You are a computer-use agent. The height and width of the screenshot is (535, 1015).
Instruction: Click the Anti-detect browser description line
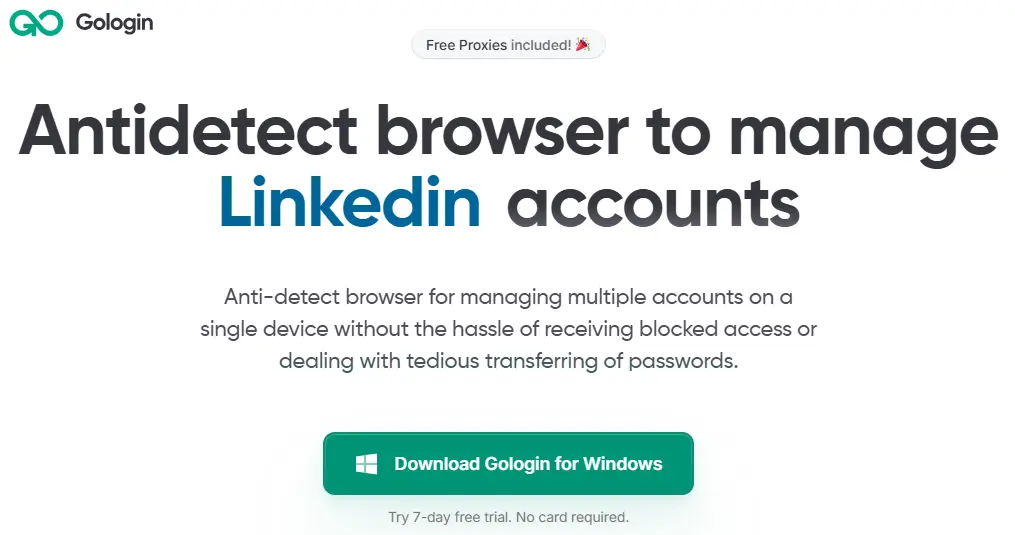[508, 297]
